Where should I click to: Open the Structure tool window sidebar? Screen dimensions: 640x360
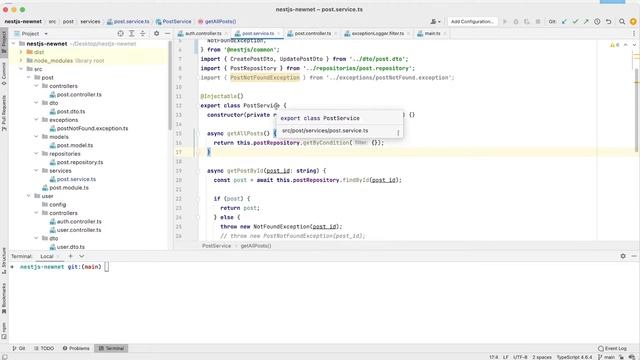[x=4, y=260]
